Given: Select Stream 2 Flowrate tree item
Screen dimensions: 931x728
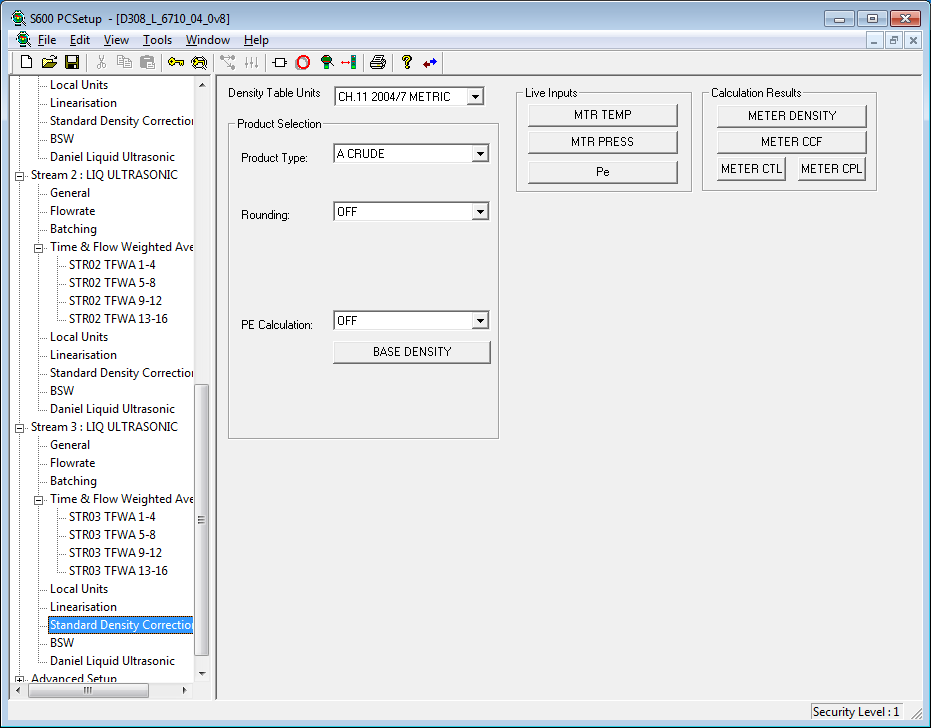Looking at the screenshot, I should click(x=72, y=211).
